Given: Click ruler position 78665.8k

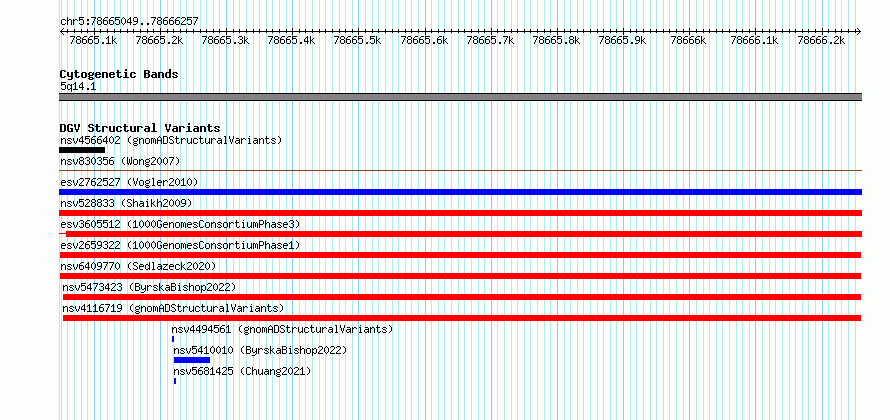Looking at the screenshot, I should 557,40.
